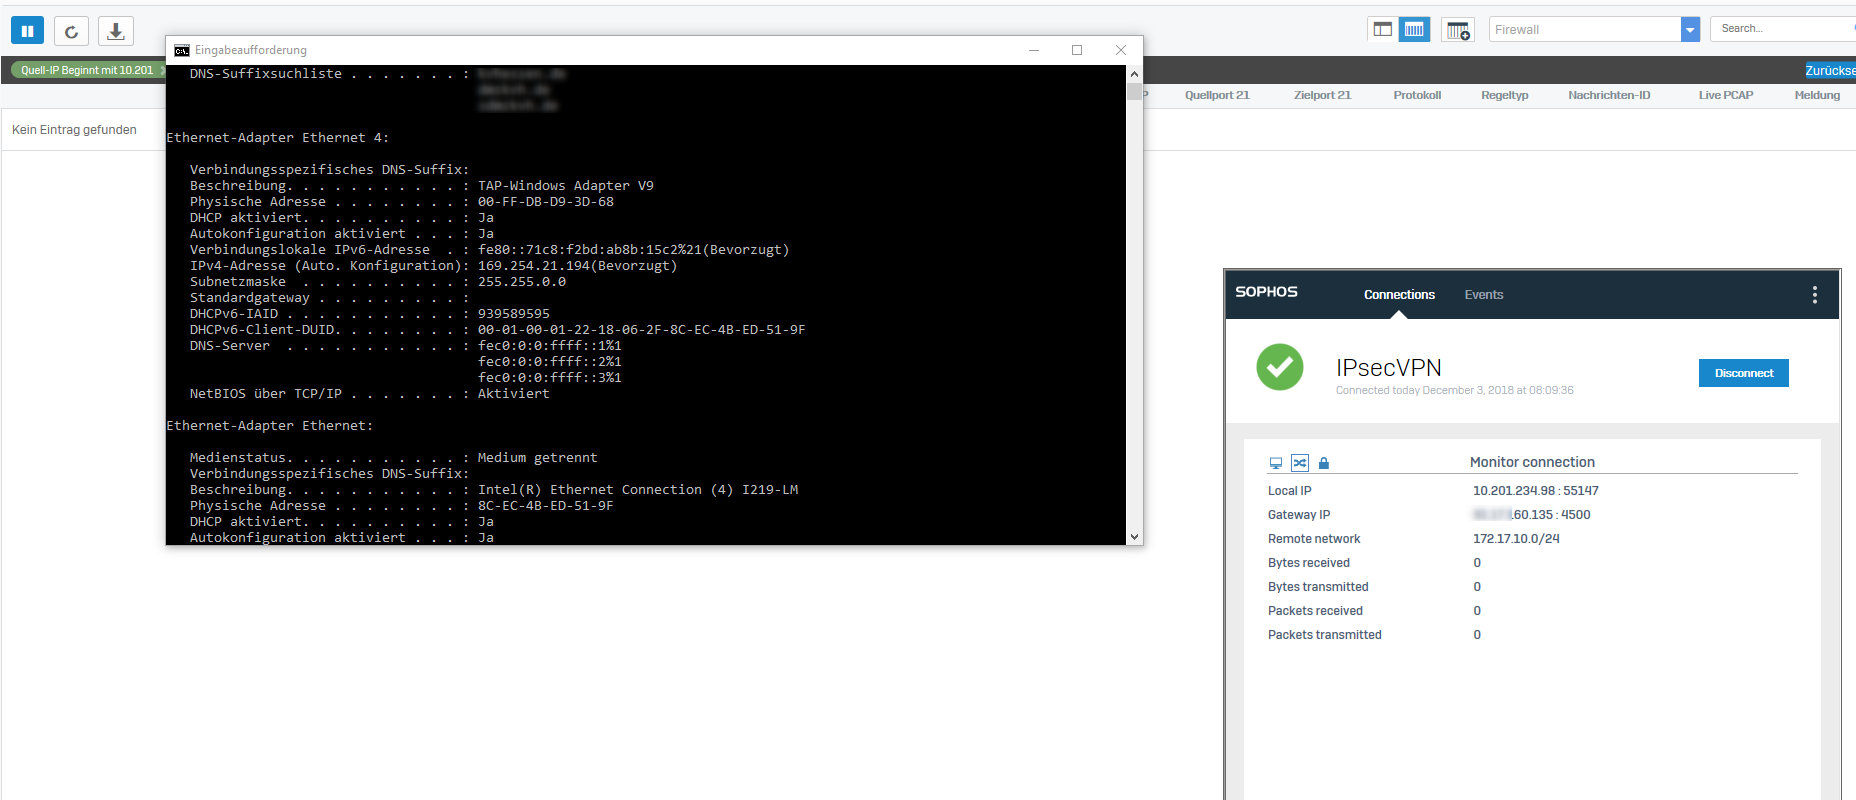Image resolution: width=1856 pixels, height=800 pixels.
Task: Click the download log icon
Action: 116,31
